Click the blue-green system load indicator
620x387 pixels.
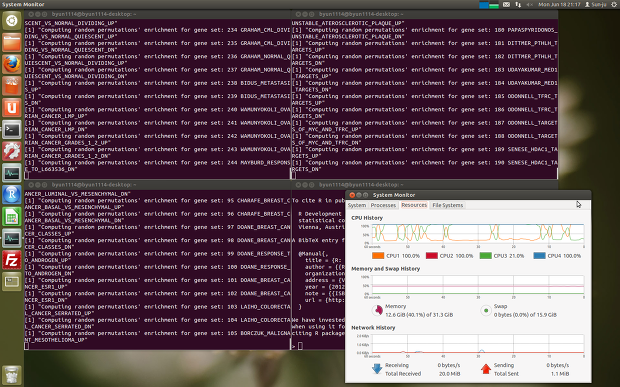(489, 5)
